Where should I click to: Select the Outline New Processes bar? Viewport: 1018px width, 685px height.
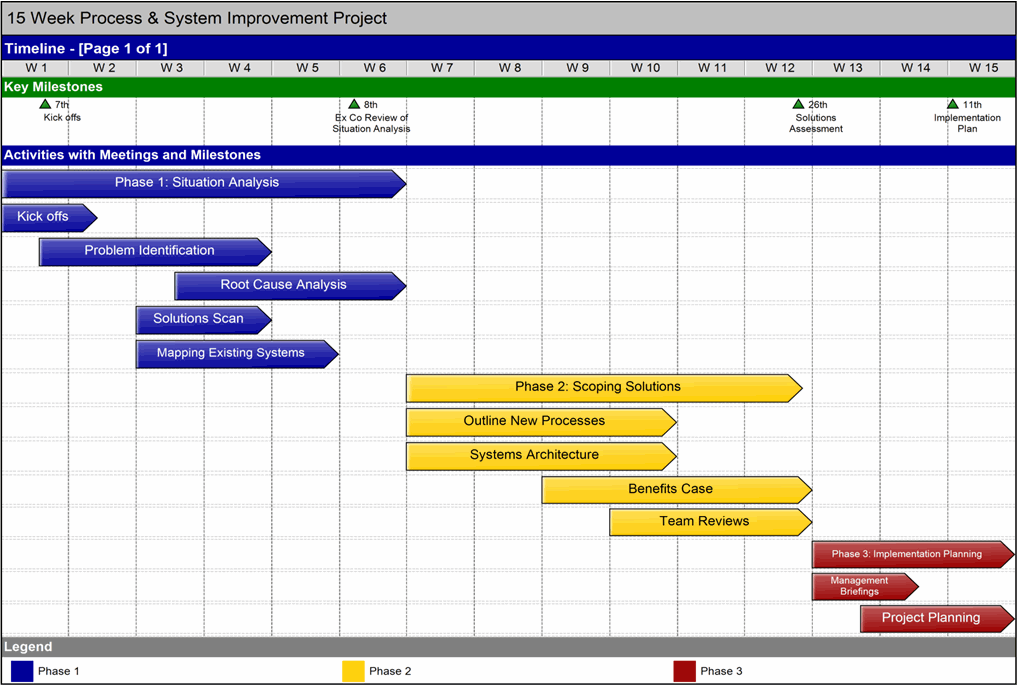[x=541, y=422]
